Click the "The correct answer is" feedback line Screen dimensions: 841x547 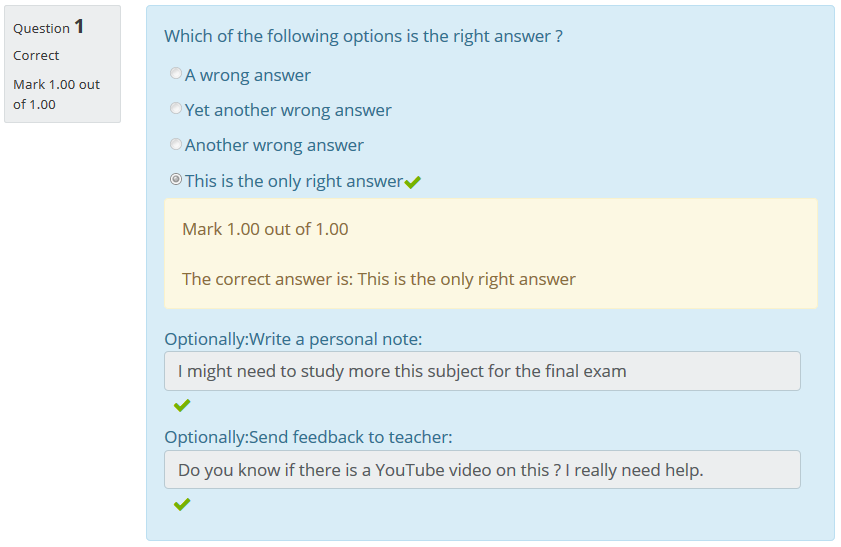tap(379, 279)
